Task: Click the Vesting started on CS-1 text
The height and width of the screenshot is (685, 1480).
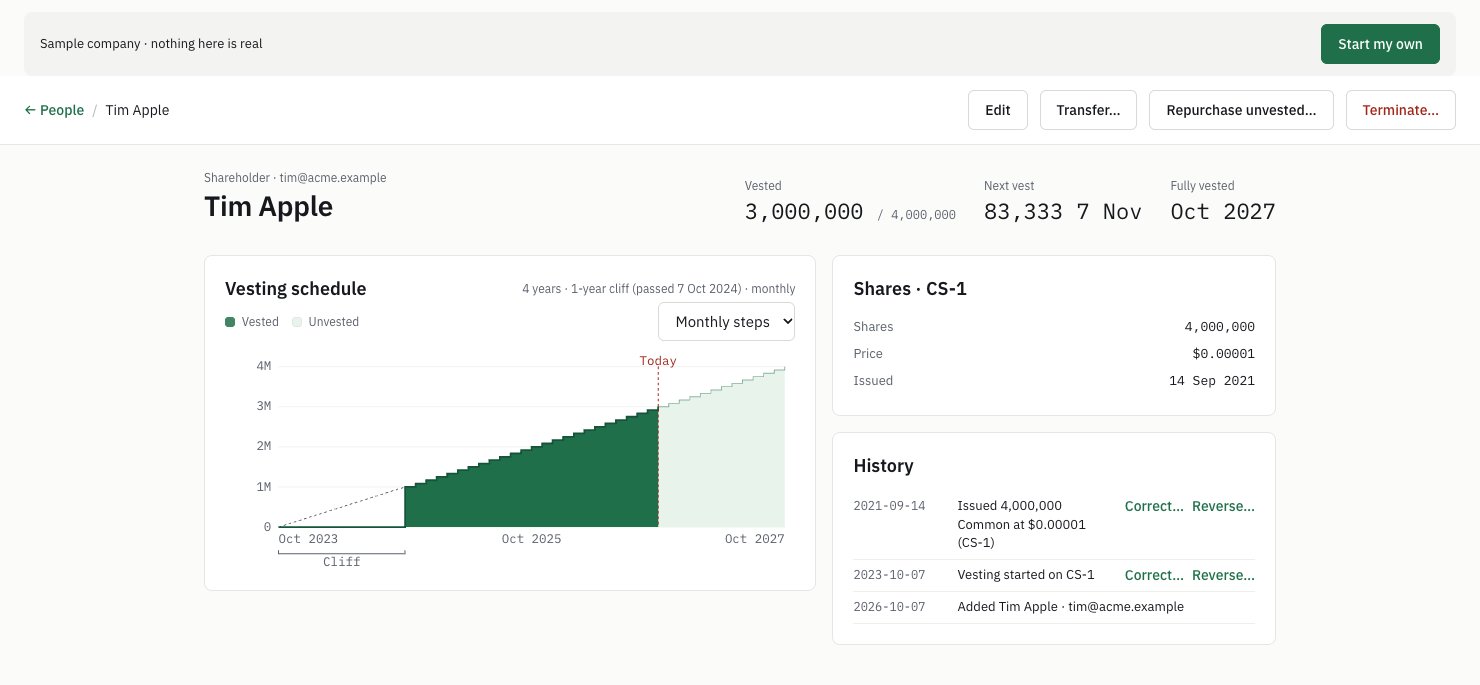Action: click(1026, 575)
